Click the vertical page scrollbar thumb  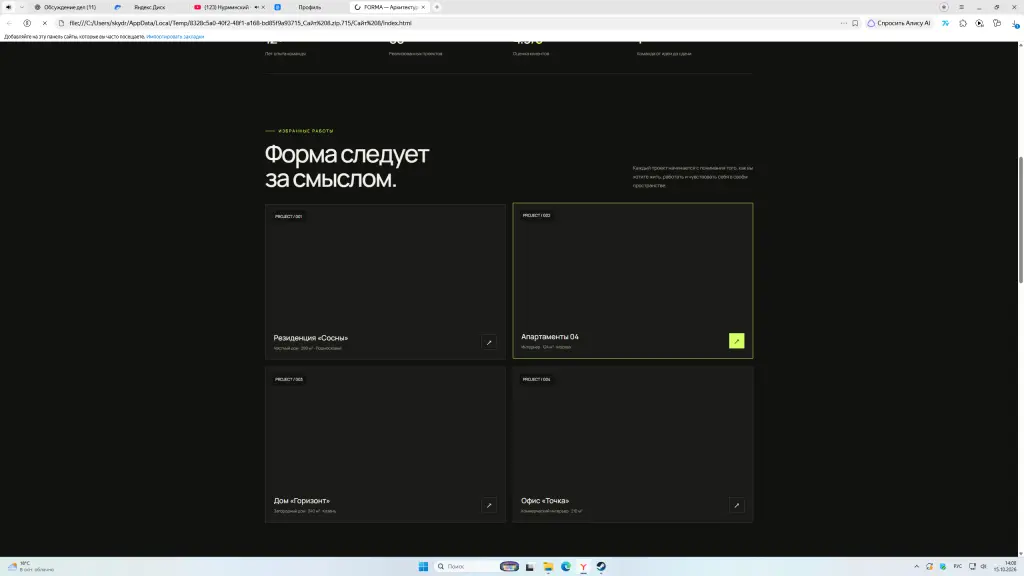pyautogui.click(x=1021, y=220)
